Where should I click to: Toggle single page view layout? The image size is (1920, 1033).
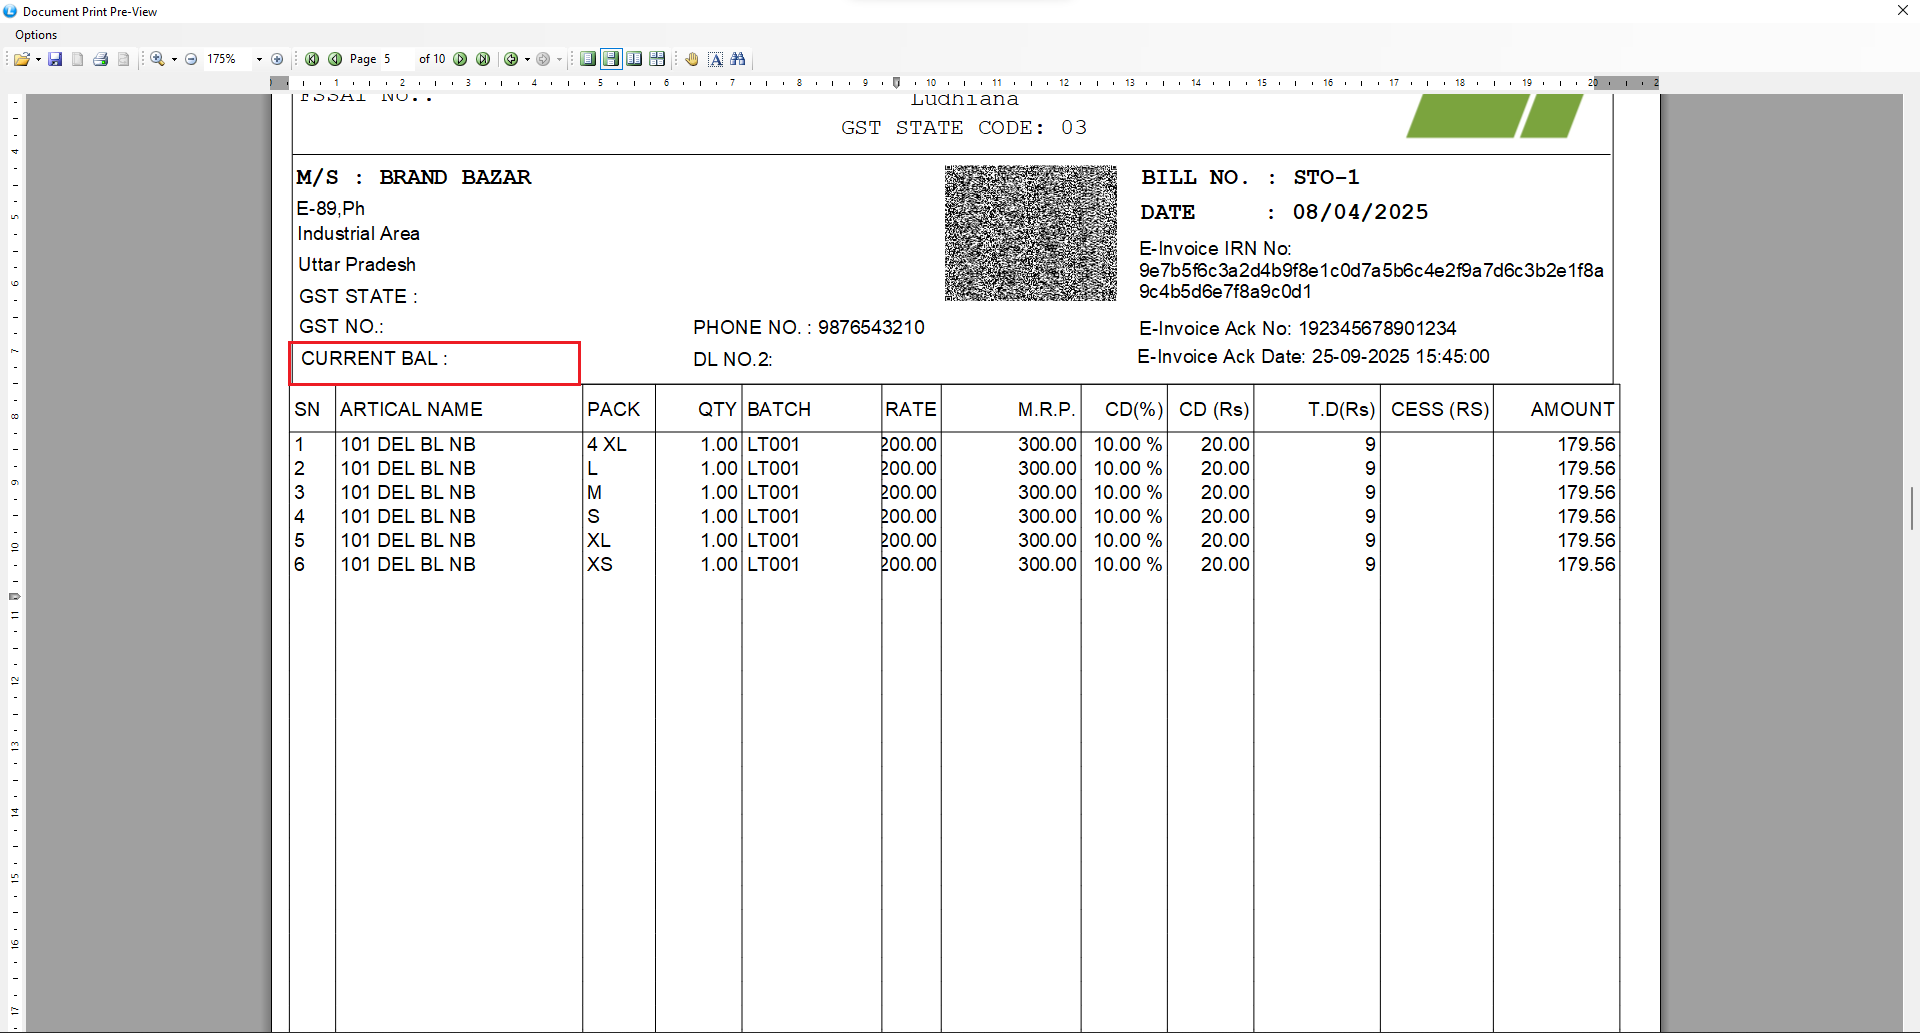point(588,59)
